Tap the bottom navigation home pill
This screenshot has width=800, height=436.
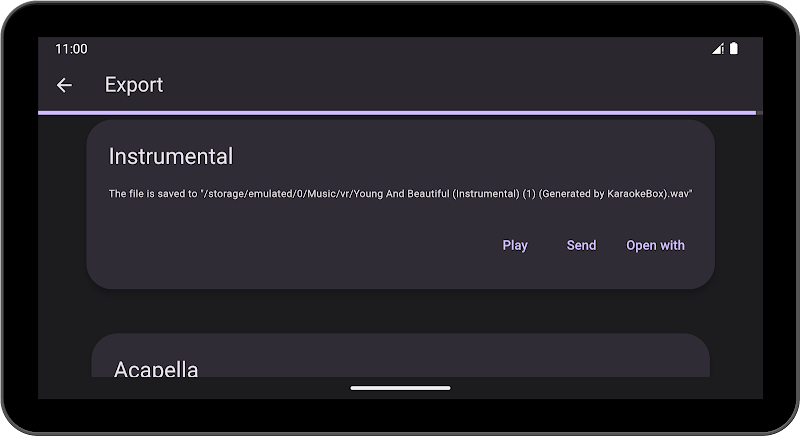(x=401, y=388)
